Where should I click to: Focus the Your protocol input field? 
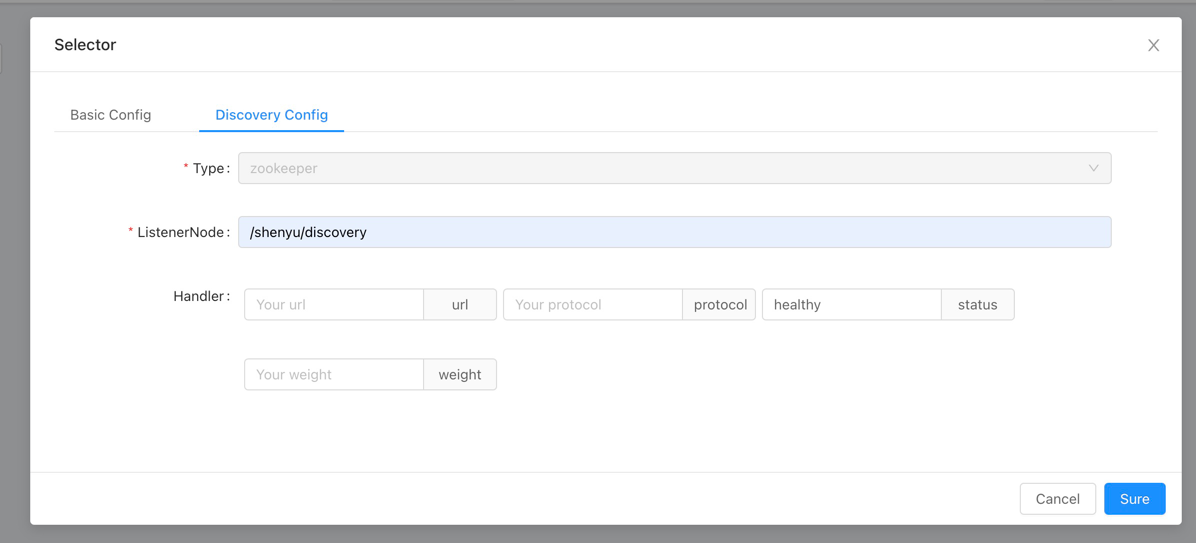coord(592,305)
